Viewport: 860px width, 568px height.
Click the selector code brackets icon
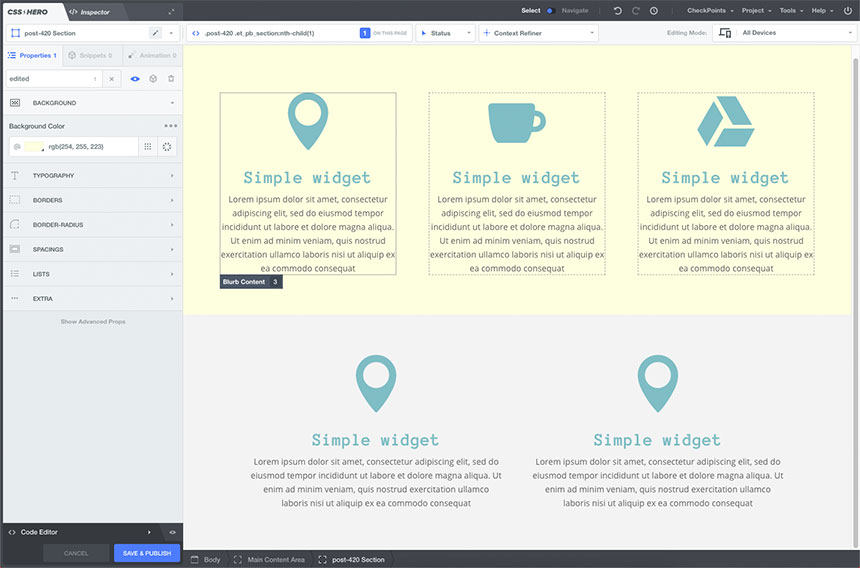[196, 33]
